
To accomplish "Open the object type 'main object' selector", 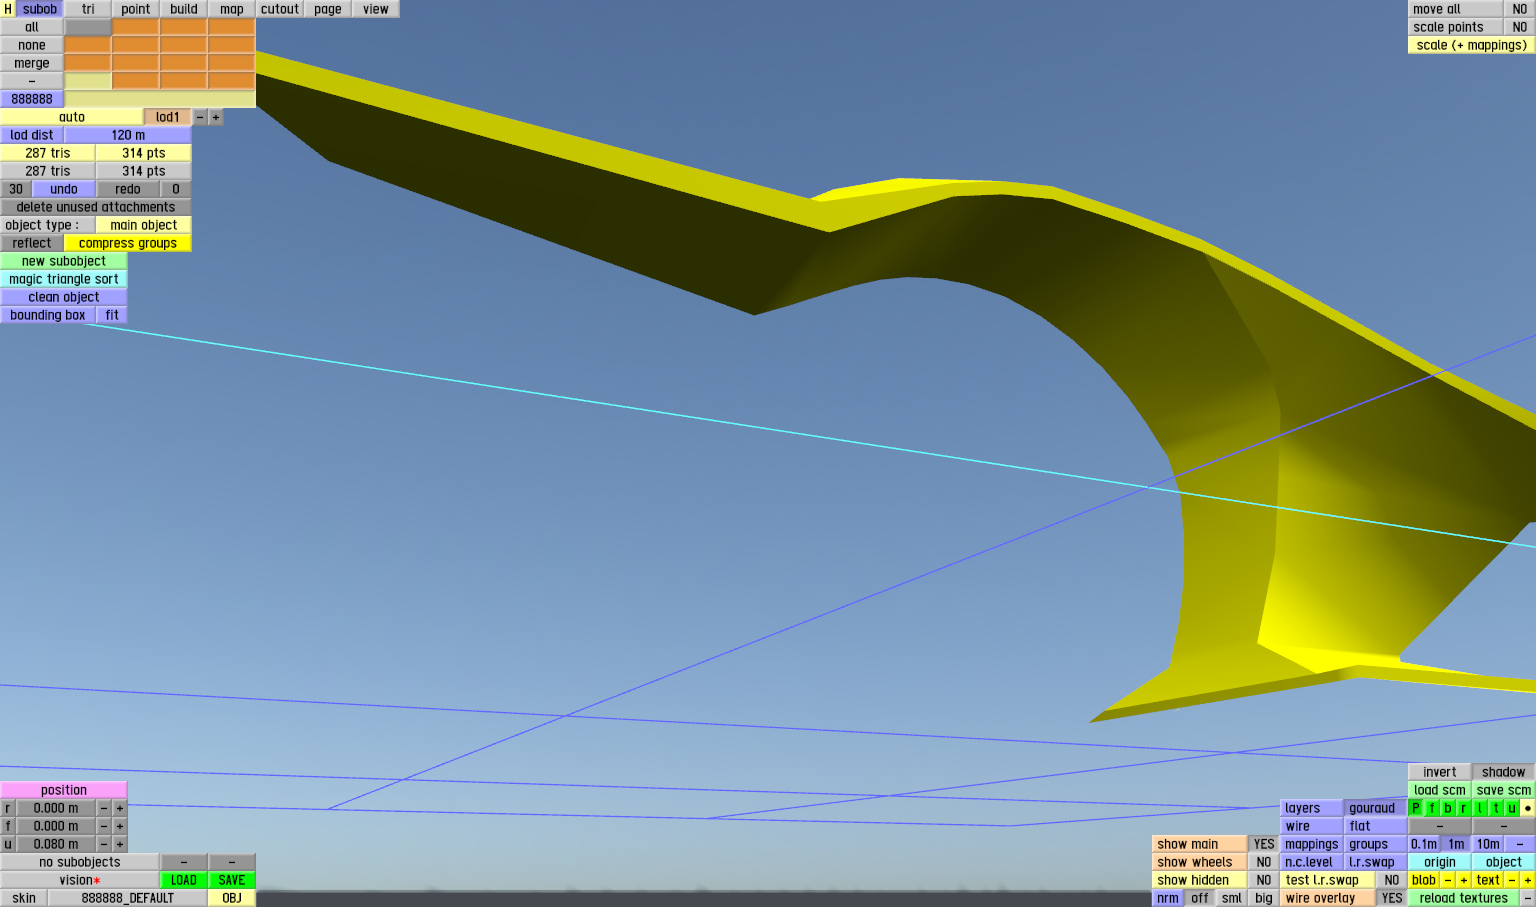I will (x=144, y=225).
